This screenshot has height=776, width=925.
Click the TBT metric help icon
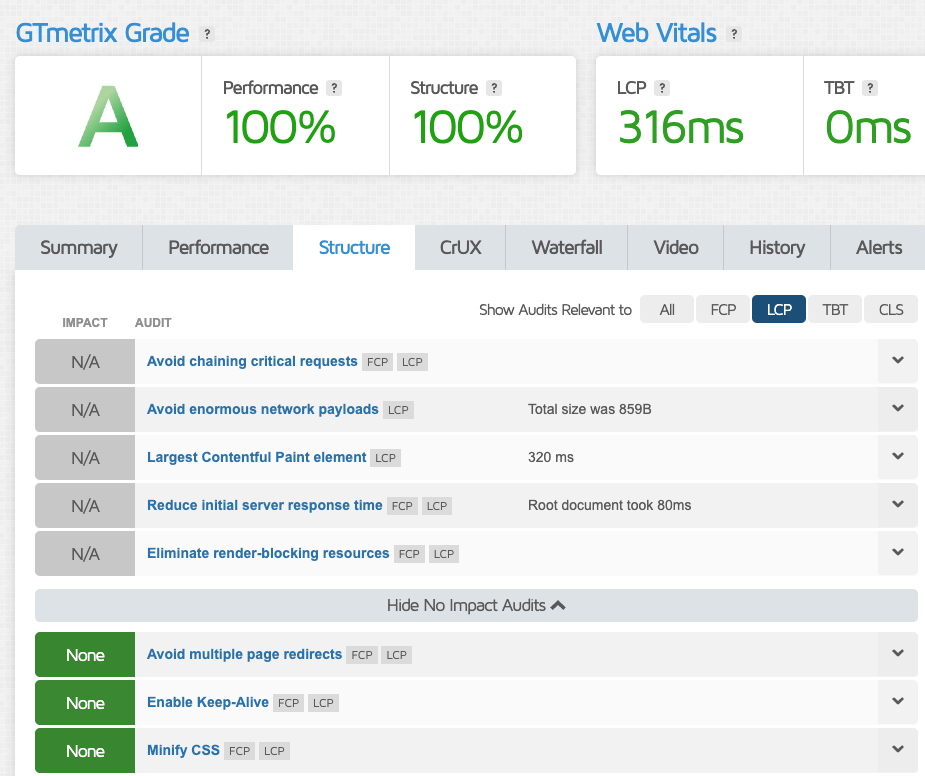tap(869, 88)
